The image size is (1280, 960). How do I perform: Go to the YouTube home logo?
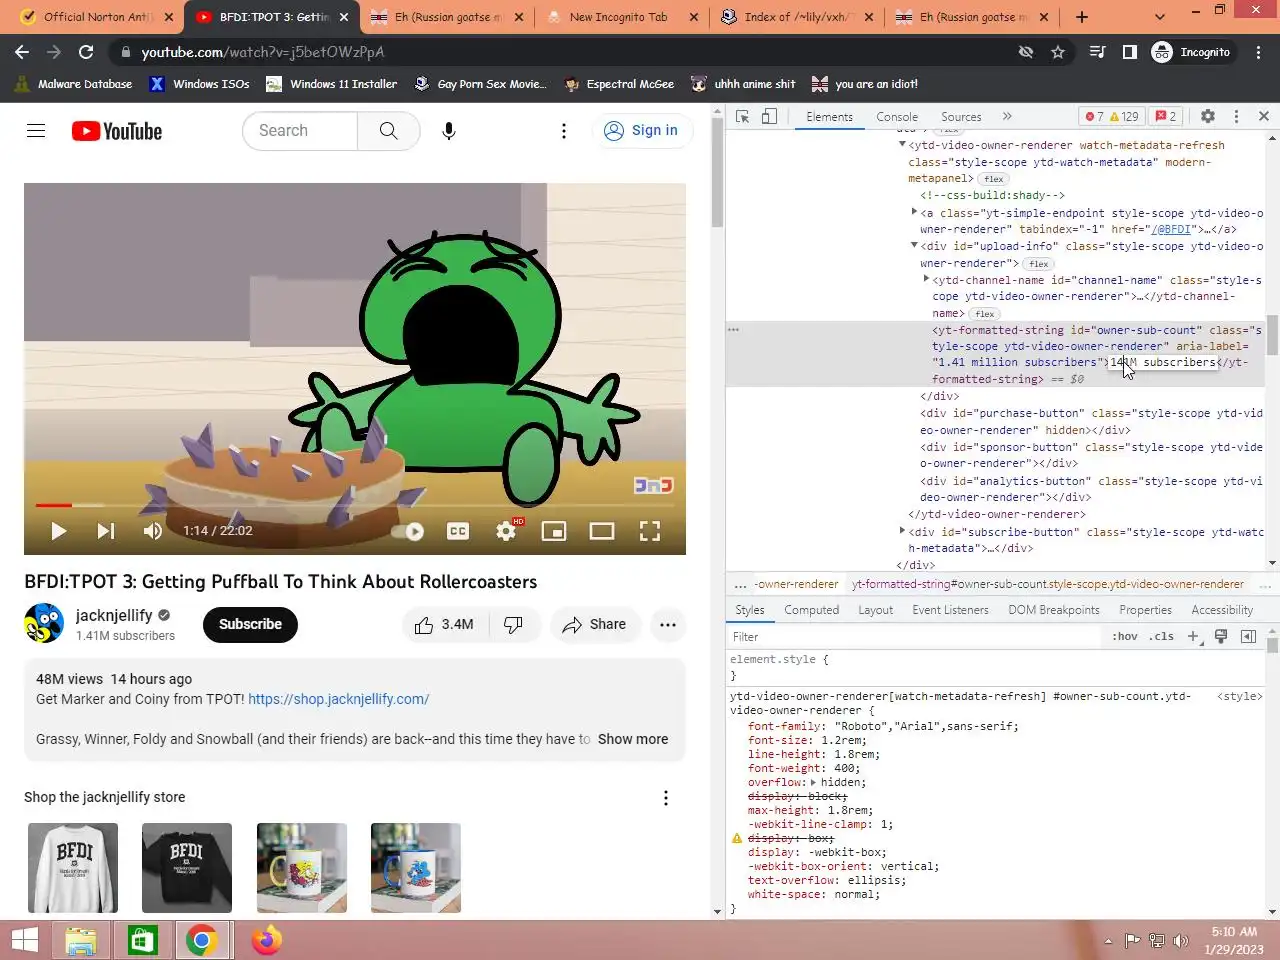point(117,131)
